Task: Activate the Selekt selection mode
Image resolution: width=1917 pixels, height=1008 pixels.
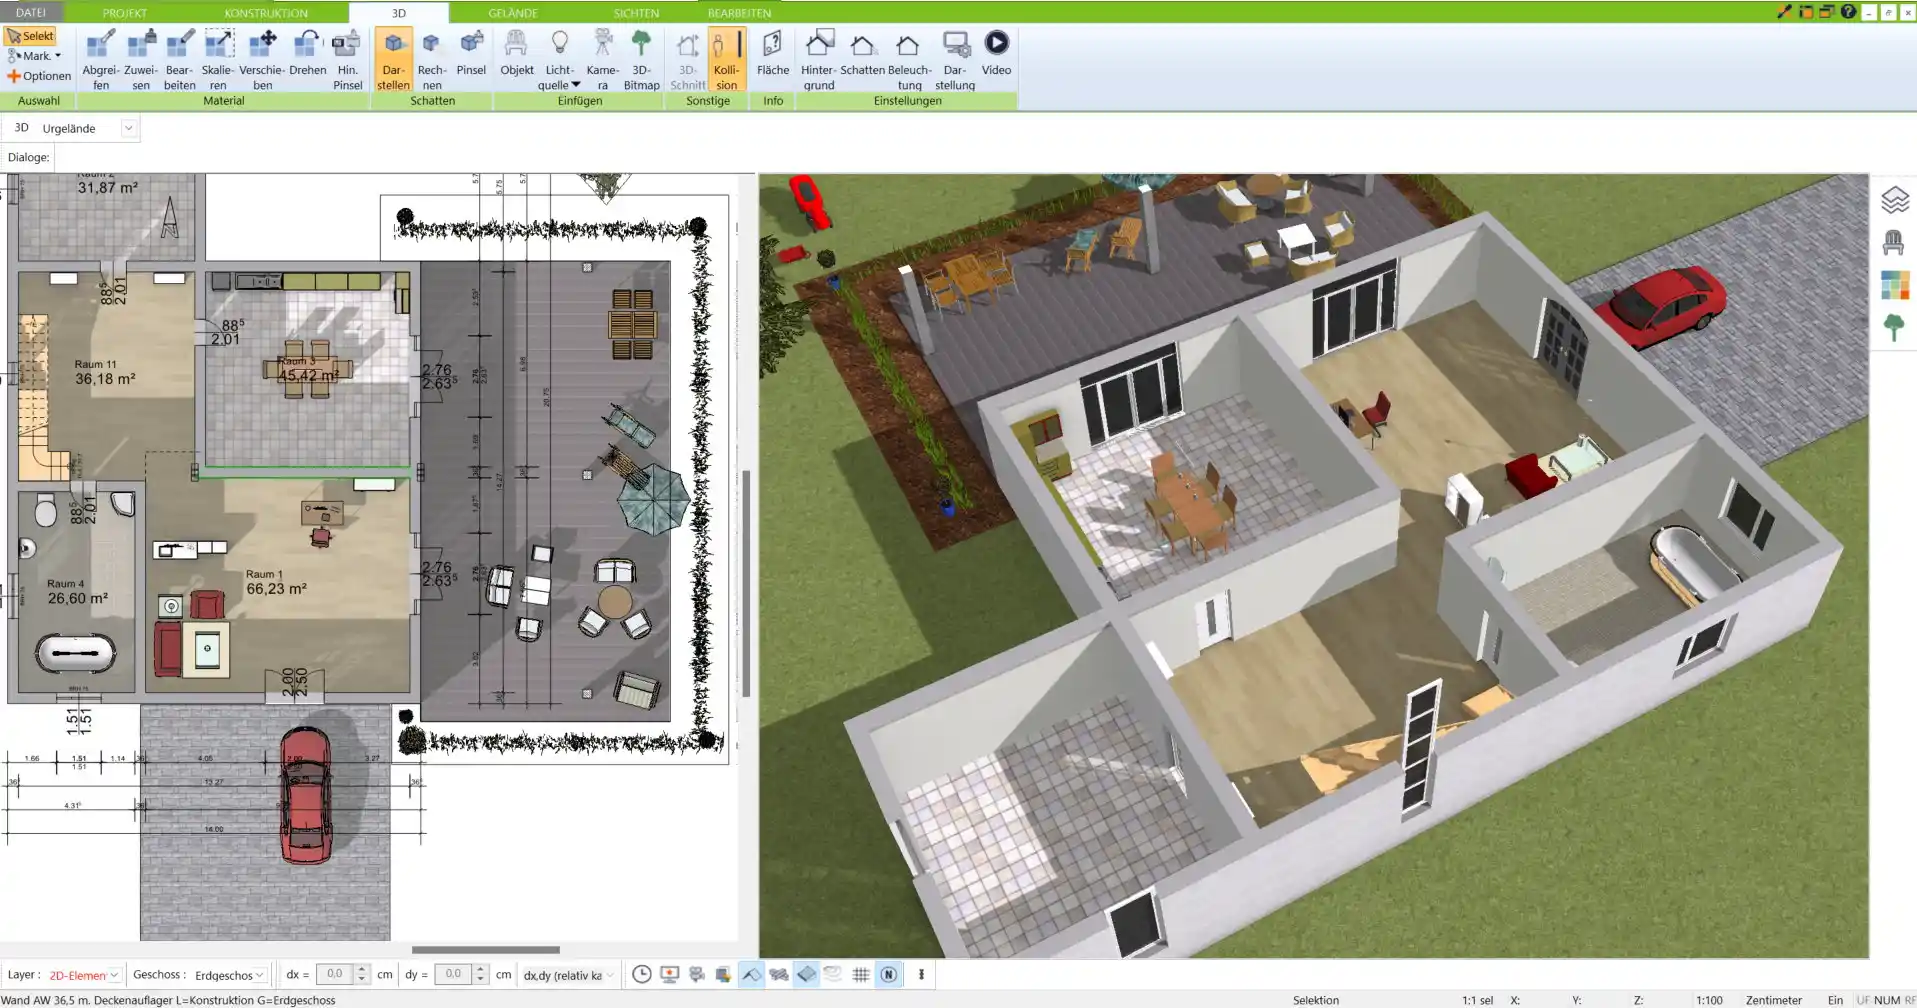Action: (31, 36)
